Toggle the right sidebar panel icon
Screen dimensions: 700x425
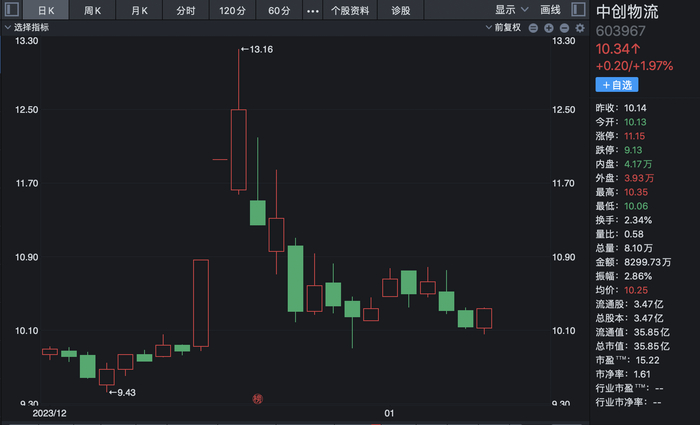click(x=580, y=10)
